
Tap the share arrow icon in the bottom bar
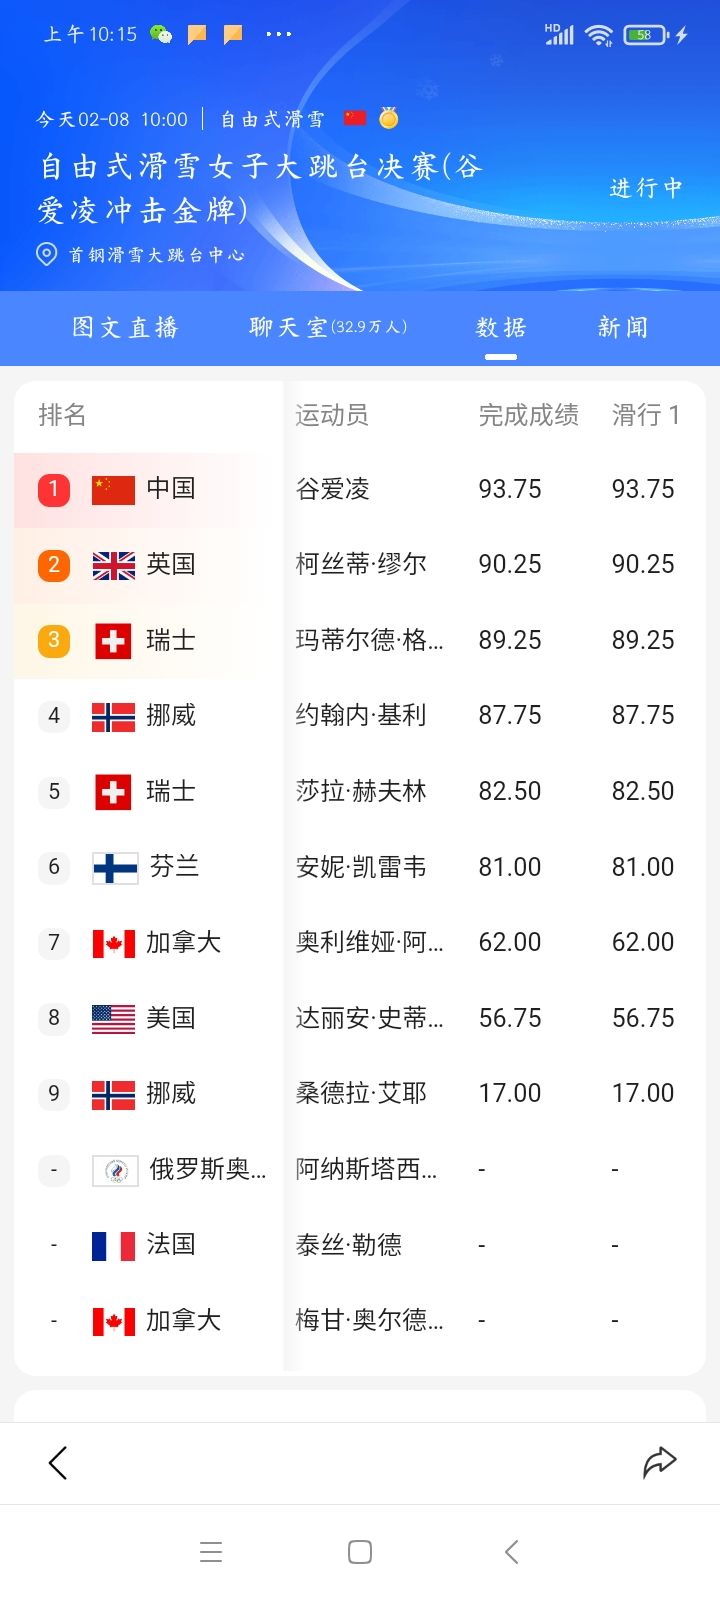(660, 1462)
